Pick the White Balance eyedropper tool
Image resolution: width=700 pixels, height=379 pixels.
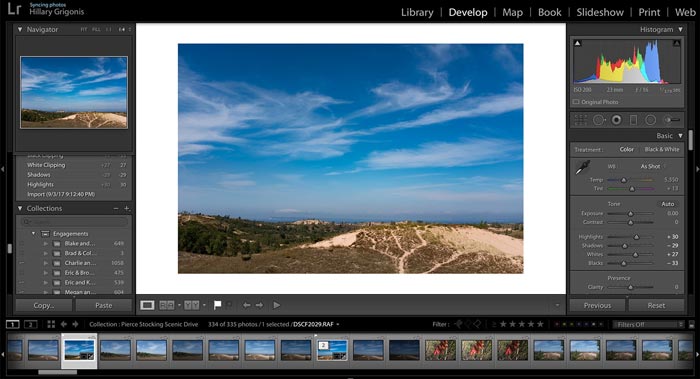[x=582, y=167]
